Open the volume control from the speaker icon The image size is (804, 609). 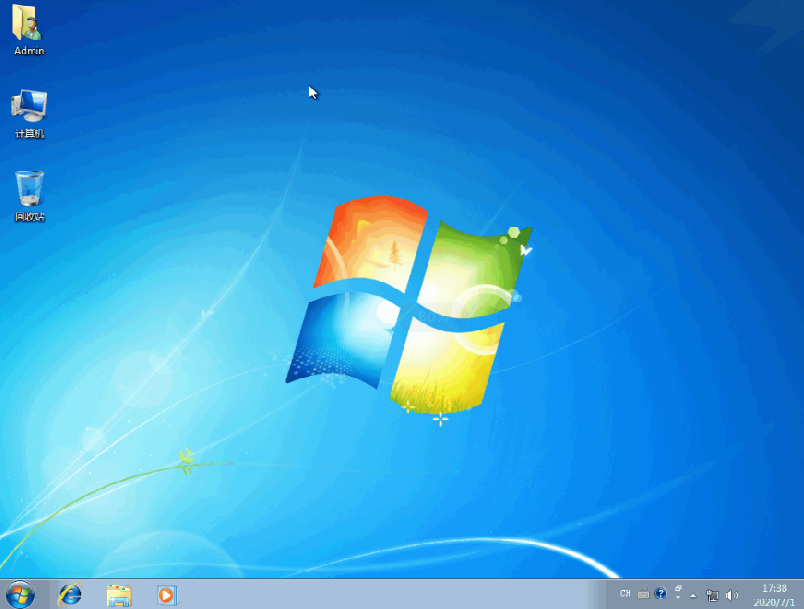(733, 595)
